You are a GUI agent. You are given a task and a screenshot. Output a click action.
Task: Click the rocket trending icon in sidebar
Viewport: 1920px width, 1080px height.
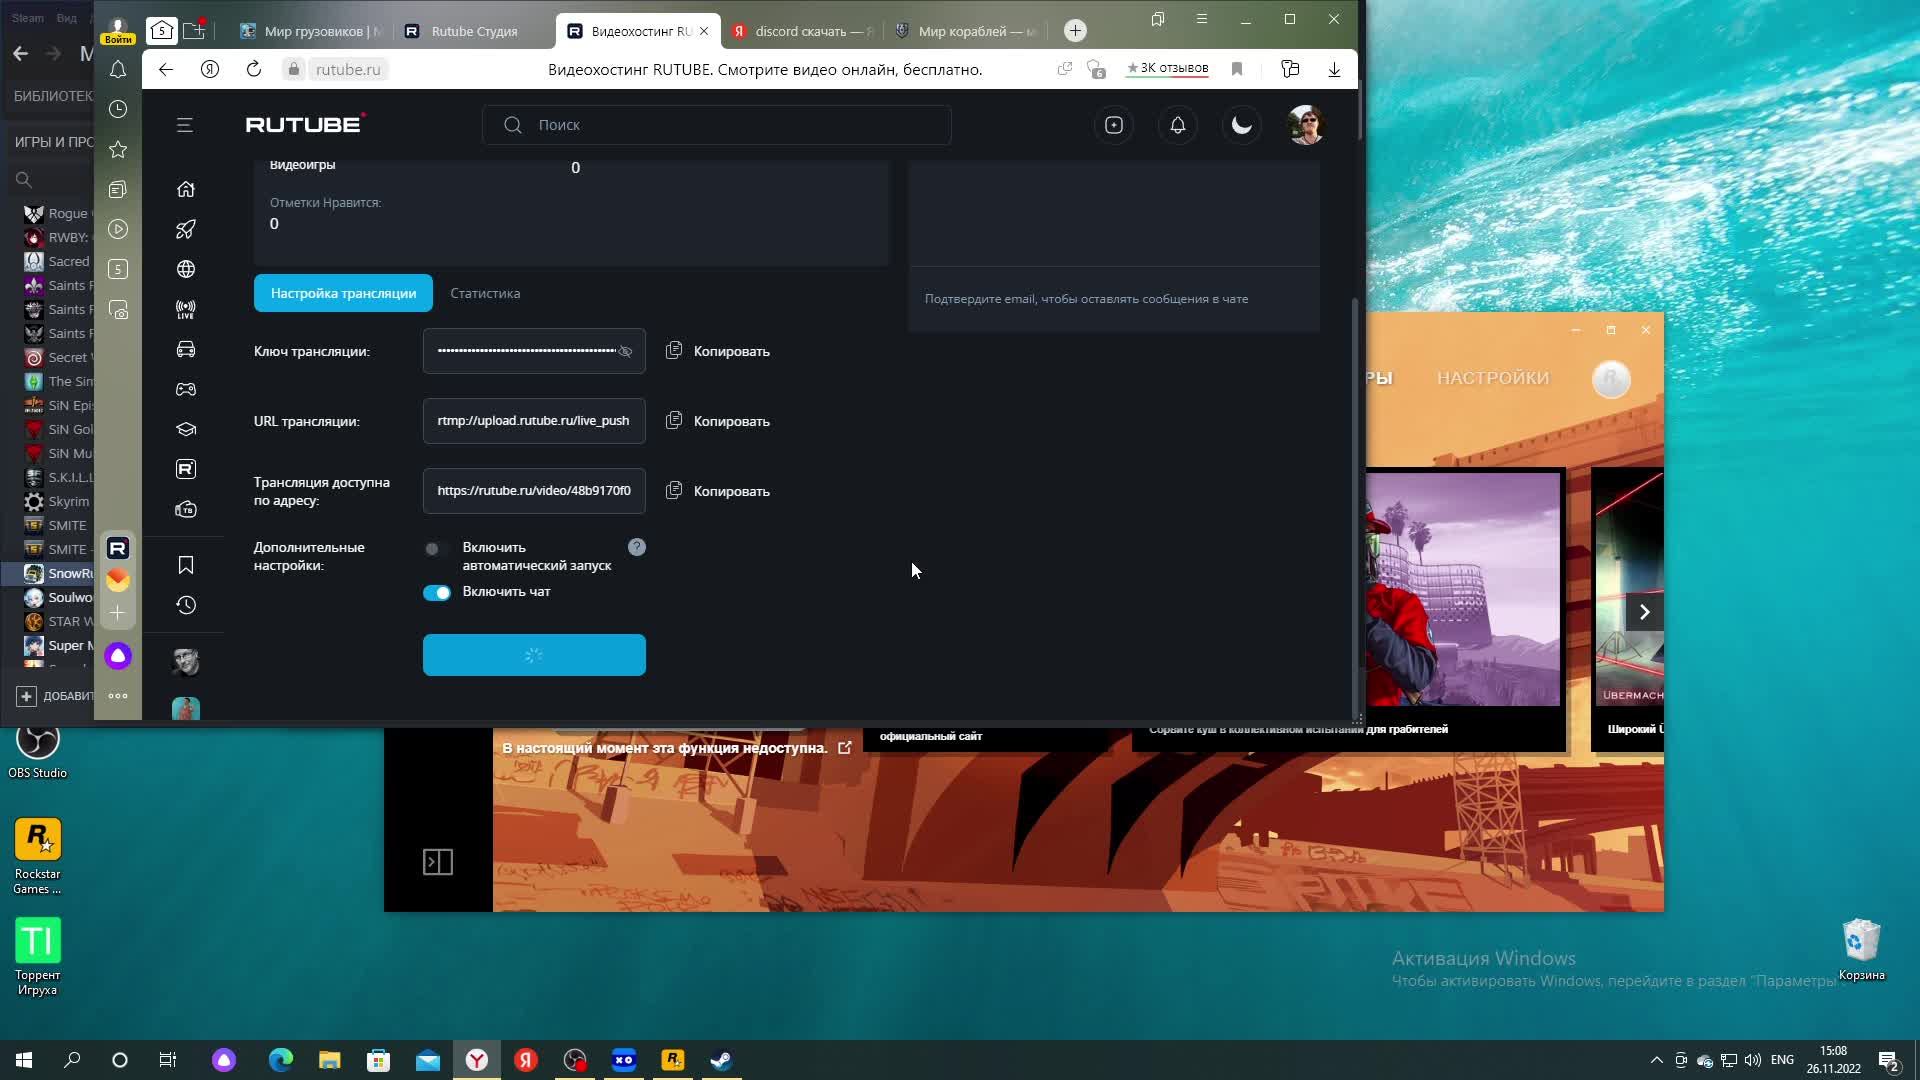186,229
